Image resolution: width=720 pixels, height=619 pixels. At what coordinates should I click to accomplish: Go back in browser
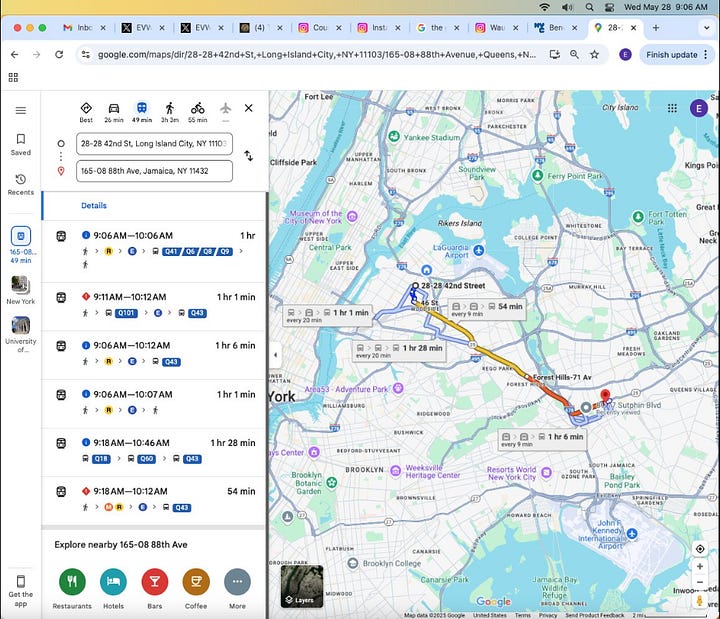pyautogui.click(x=15, y=55)
